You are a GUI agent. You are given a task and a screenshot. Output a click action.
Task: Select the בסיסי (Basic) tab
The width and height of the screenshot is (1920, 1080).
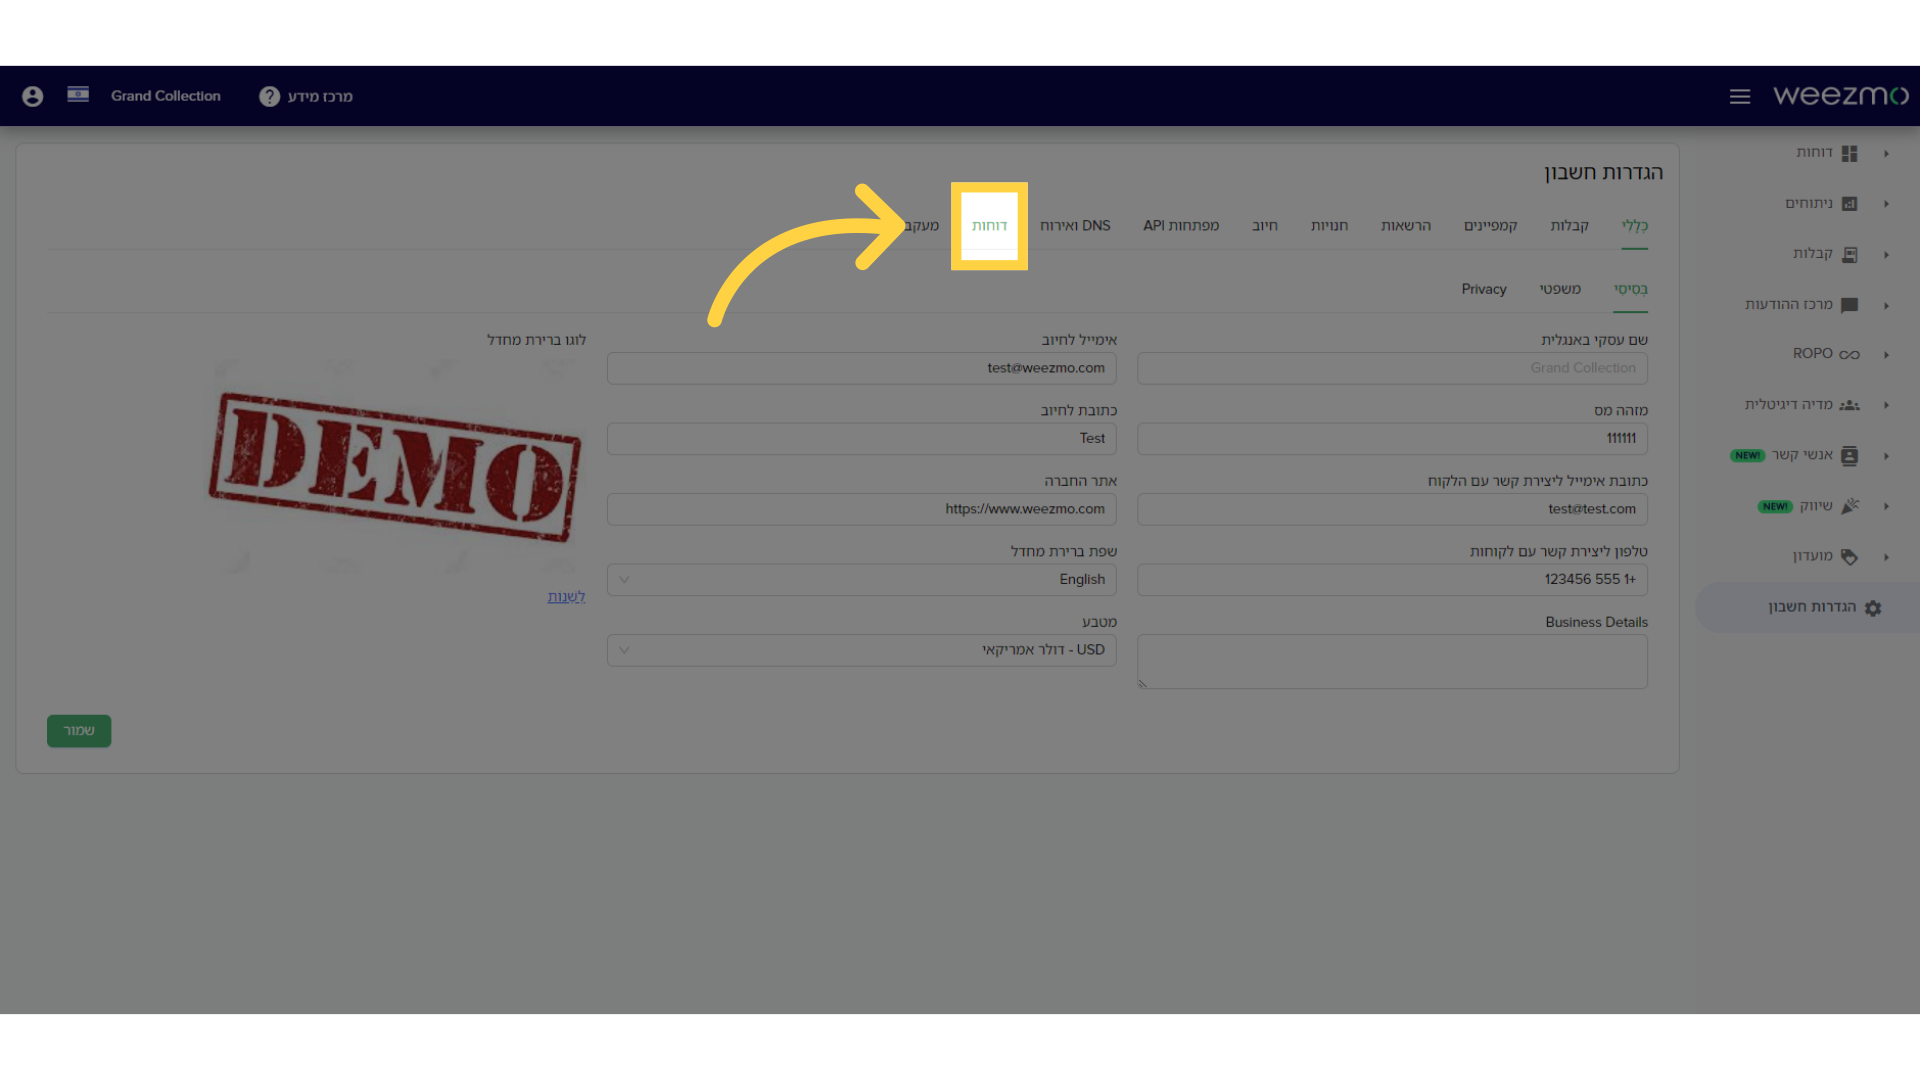point(1630,289)
